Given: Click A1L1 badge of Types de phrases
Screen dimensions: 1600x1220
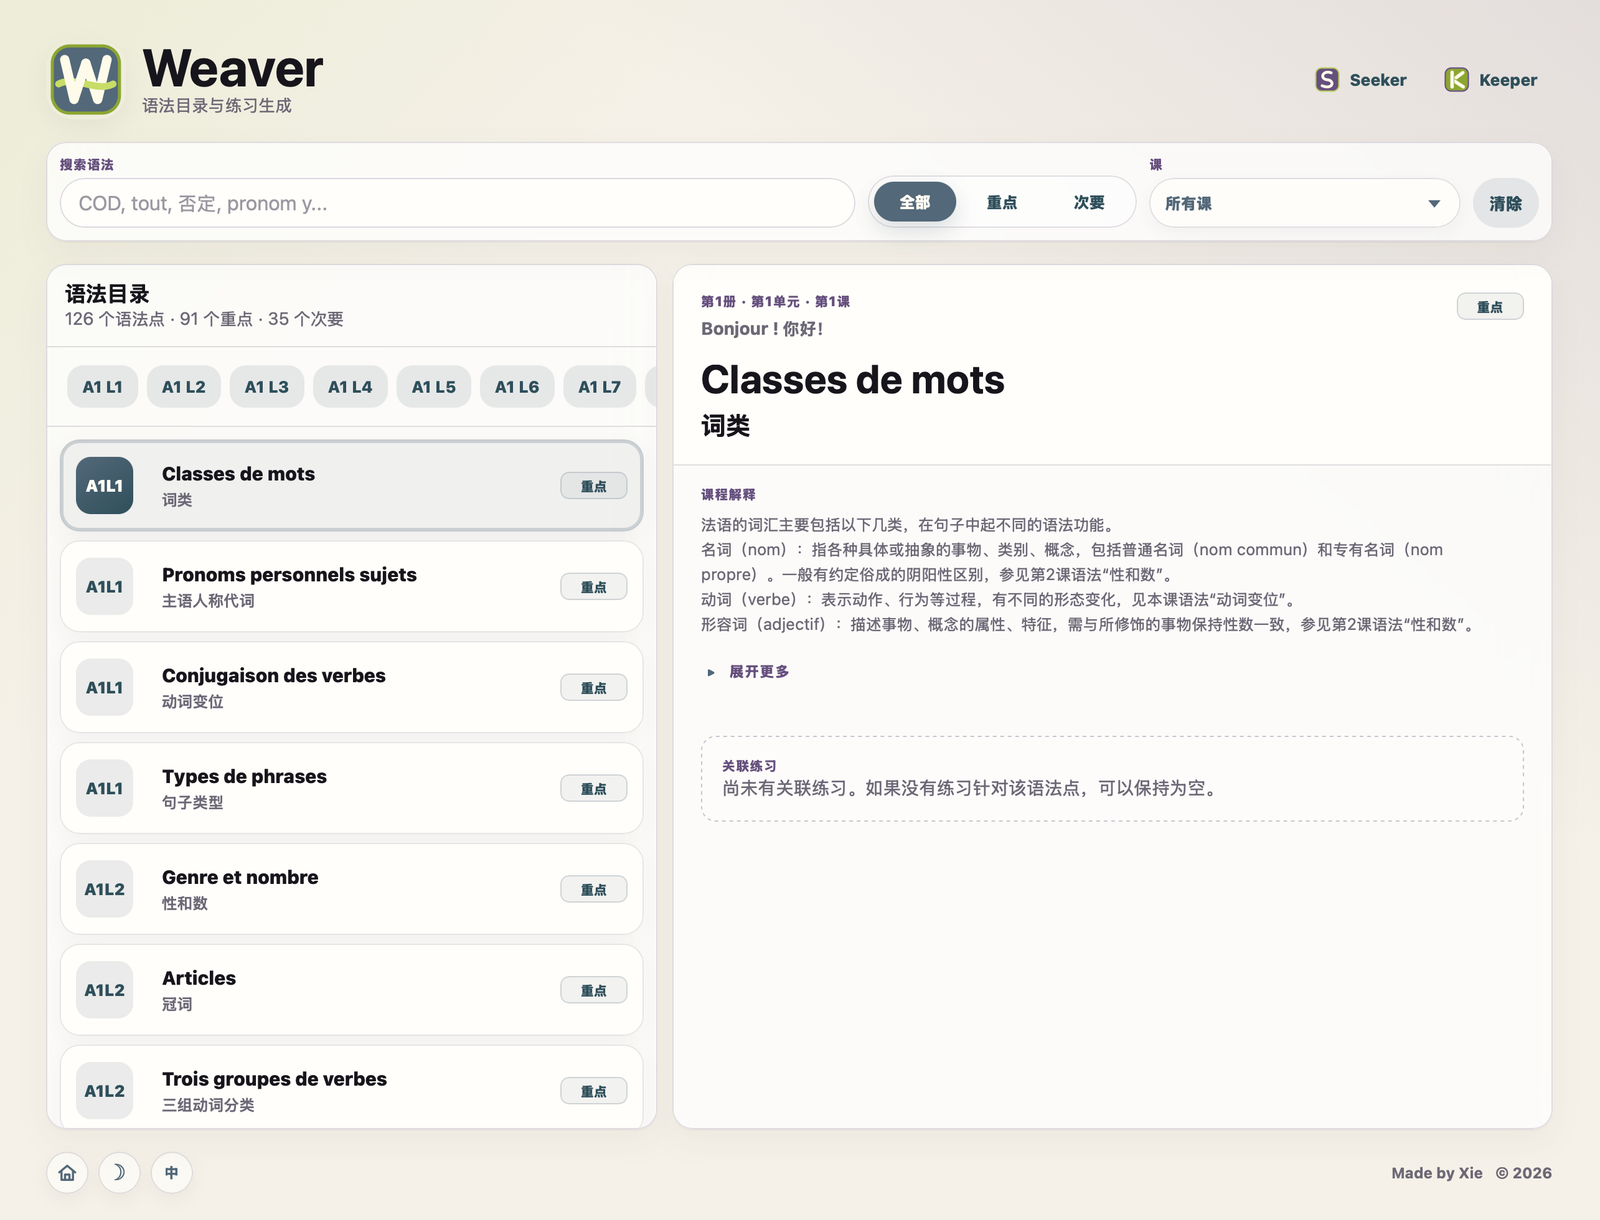Looking at the screenshot, I should [104, 788].
